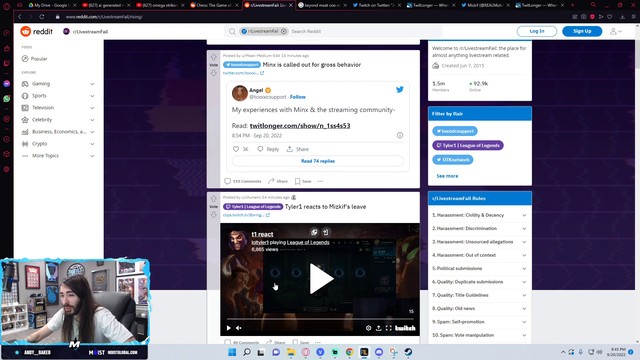Image resolution: width=640 pixels, height=360 pixels.
Task: Upvote the Minx gross behavior post
Action: click(213, 57)
